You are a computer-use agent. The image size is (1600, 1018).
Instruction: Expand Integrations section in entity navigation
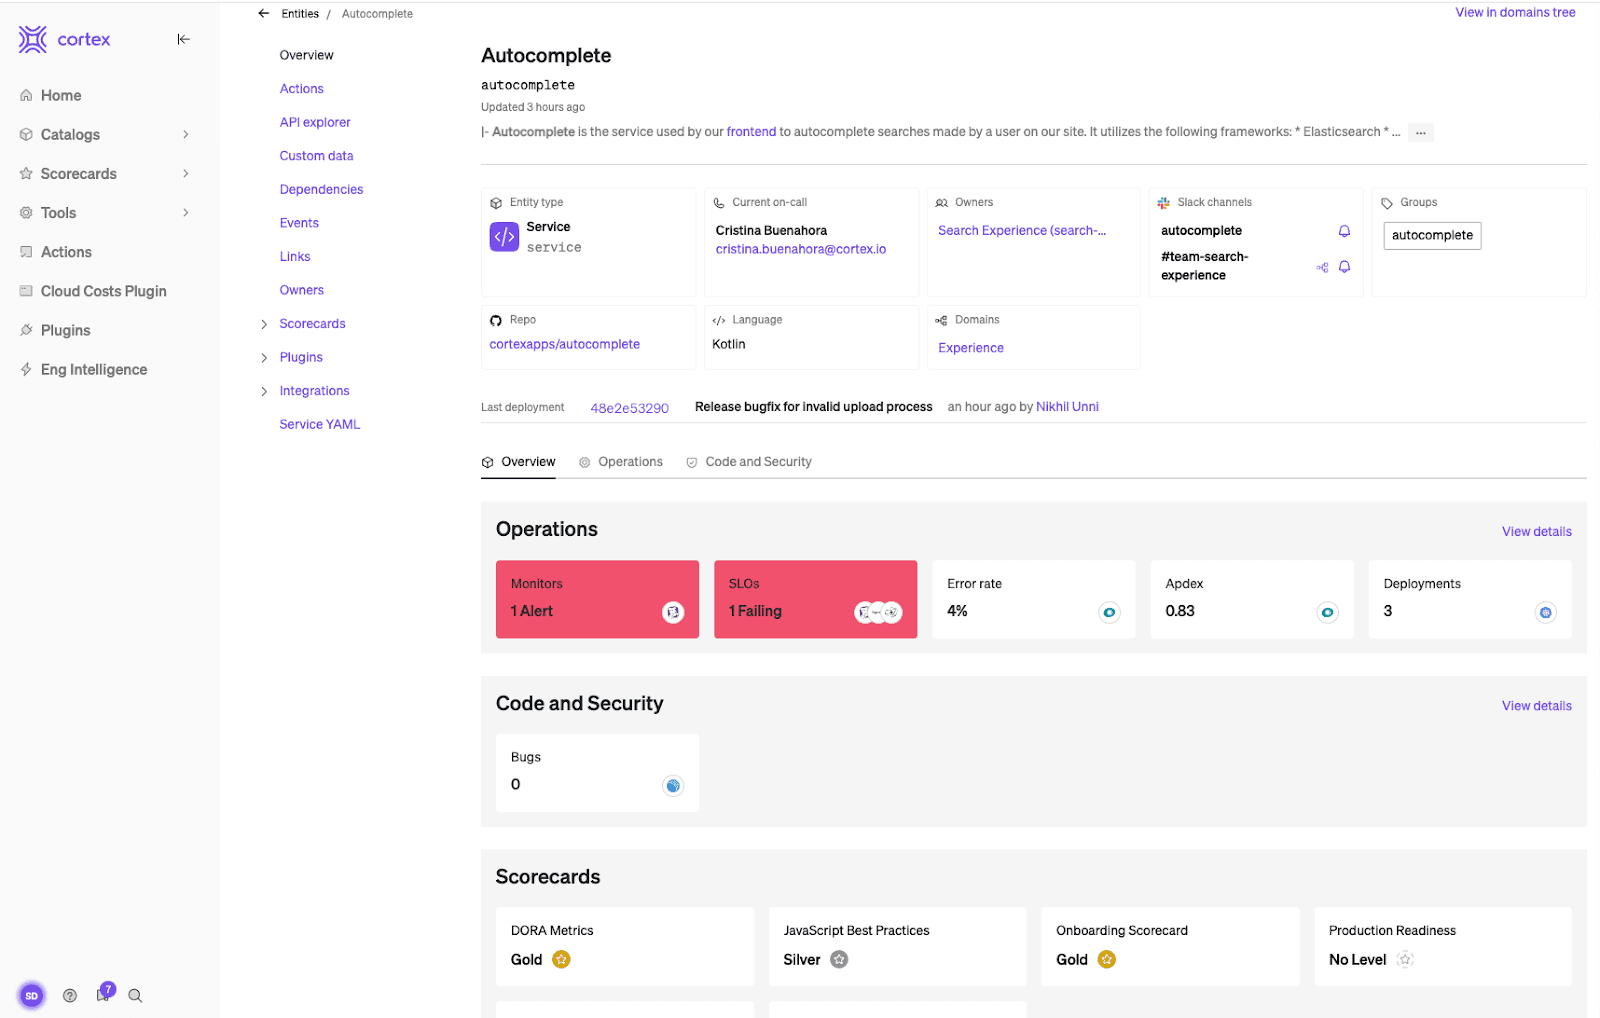pos(264,391)
